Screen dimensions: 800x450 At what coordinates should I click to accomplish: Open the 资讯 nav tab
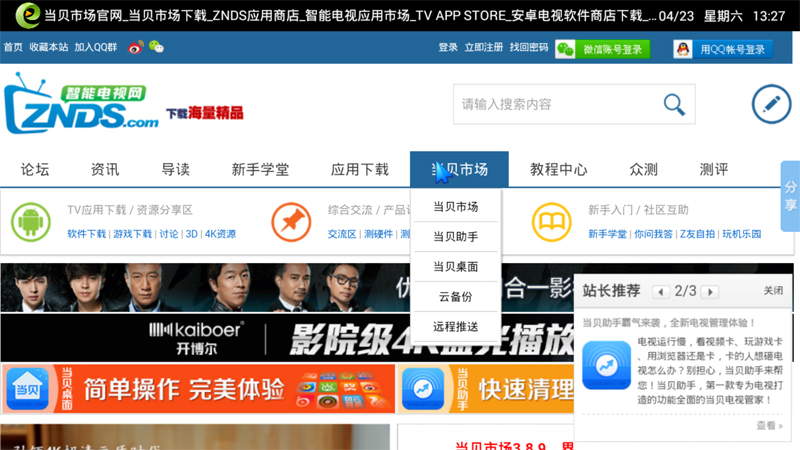tap(105, 169)
